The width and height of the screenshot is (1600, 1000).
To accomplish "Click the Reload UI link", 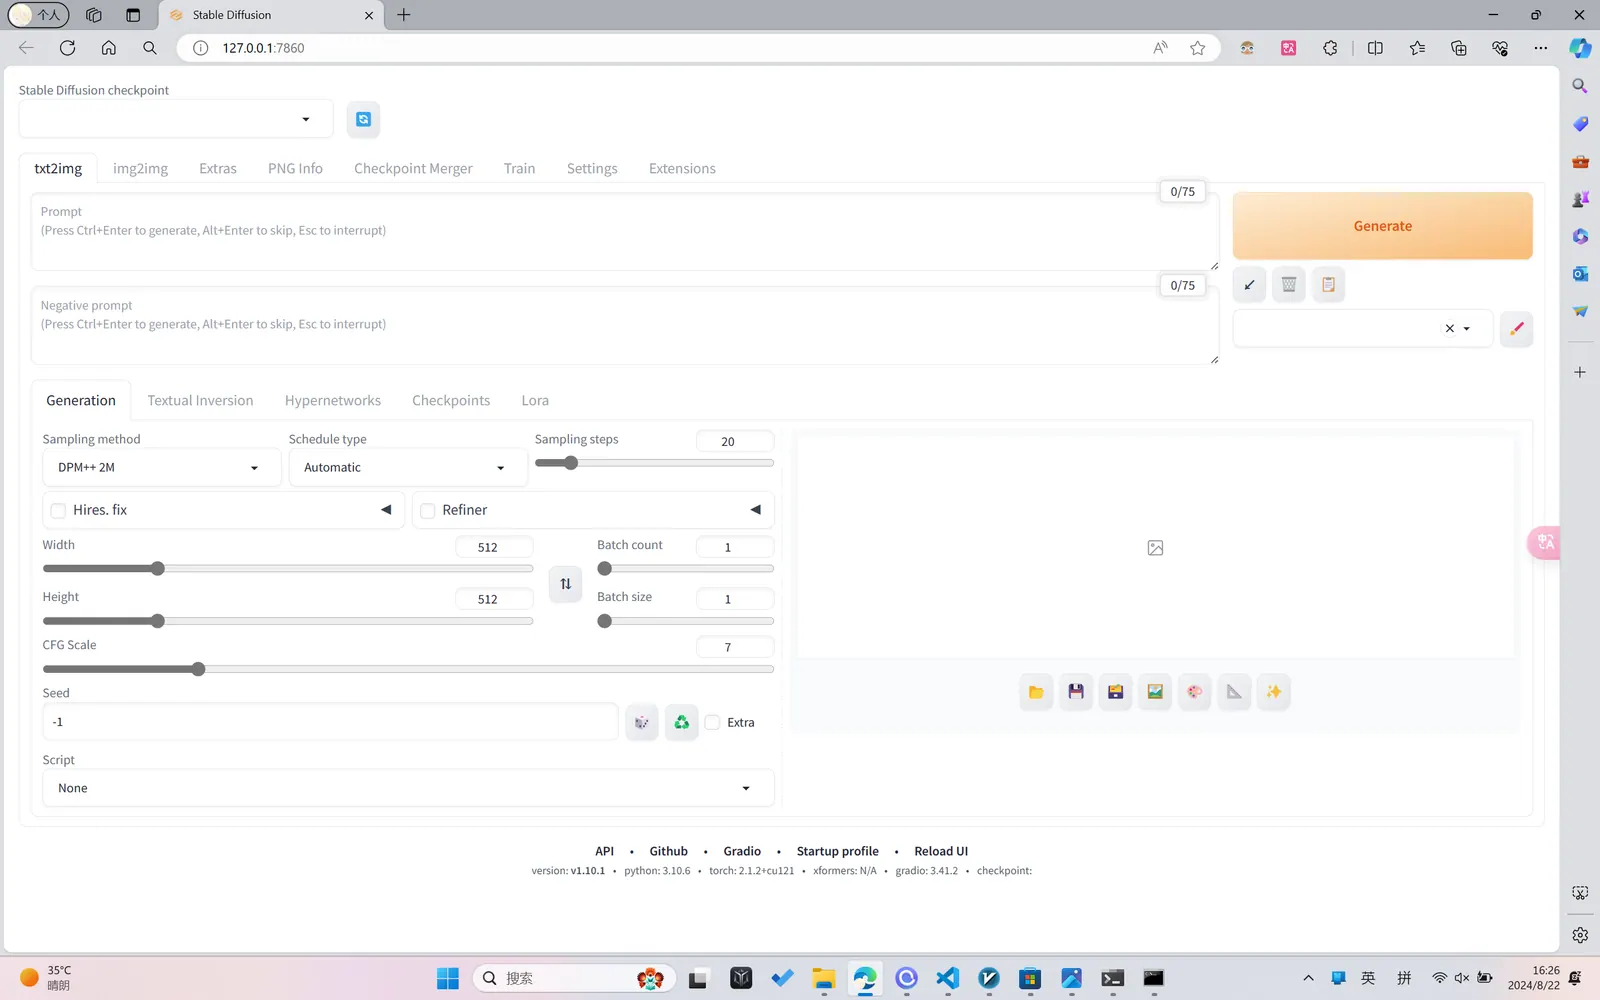I will [940, 851].
